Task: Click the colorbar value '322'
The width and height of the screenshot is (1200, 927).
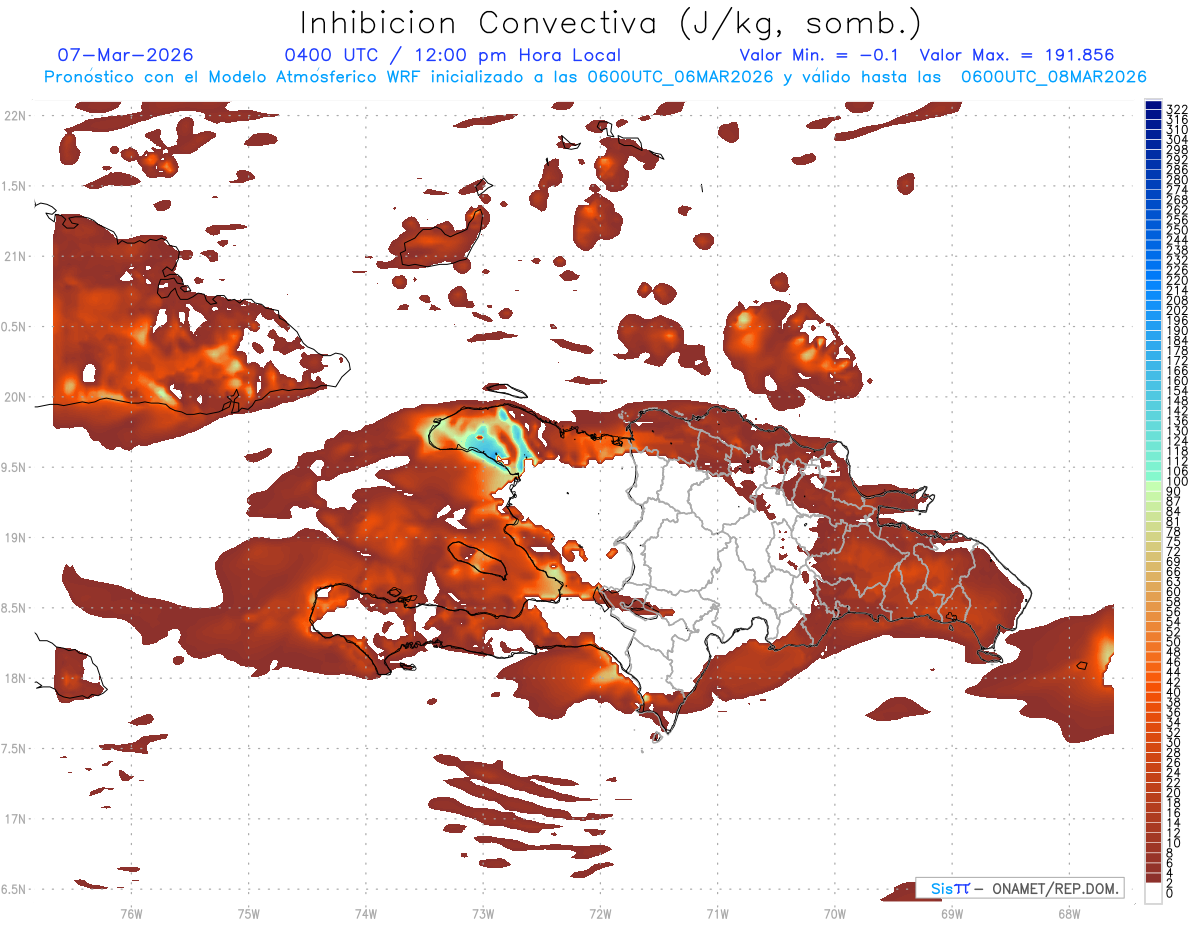Action: pyautogui.click(x=1177, y=109)
